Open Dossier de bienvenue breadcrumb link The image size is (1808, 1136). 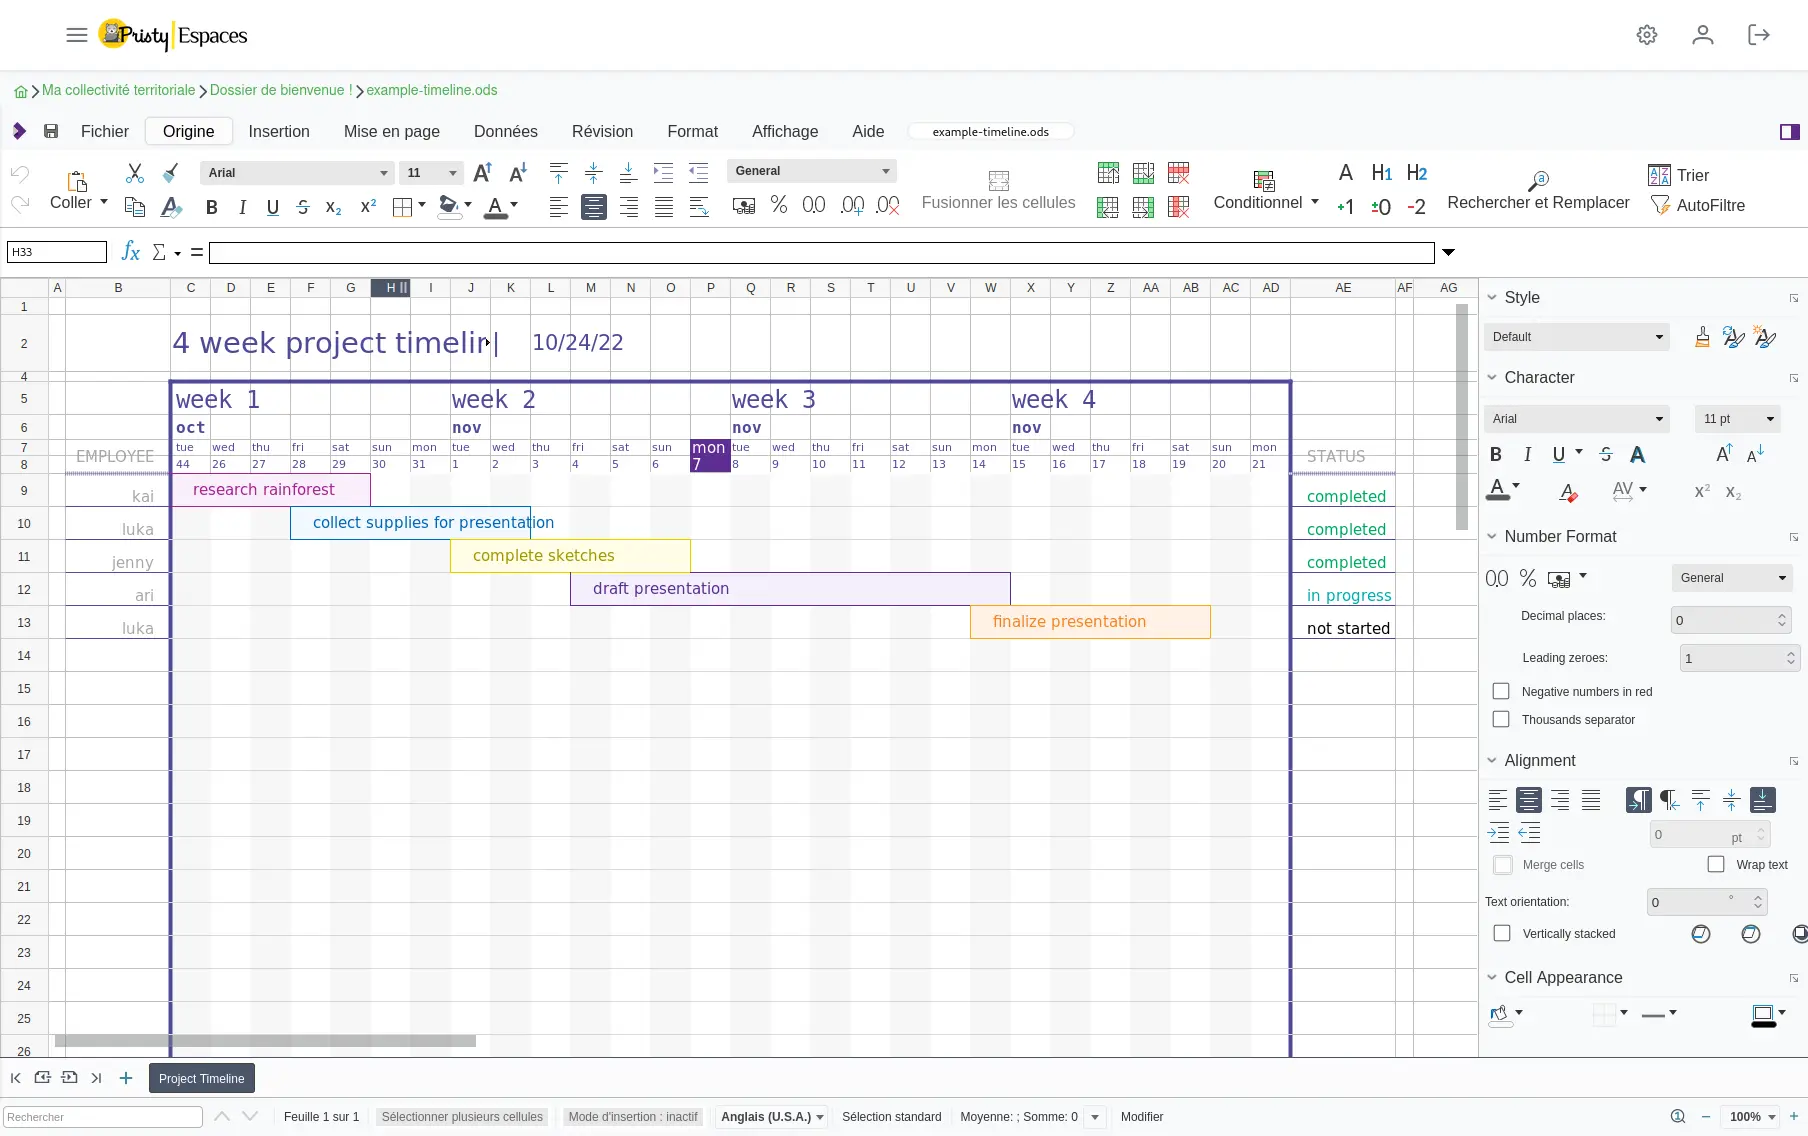[x=281, y=90]
